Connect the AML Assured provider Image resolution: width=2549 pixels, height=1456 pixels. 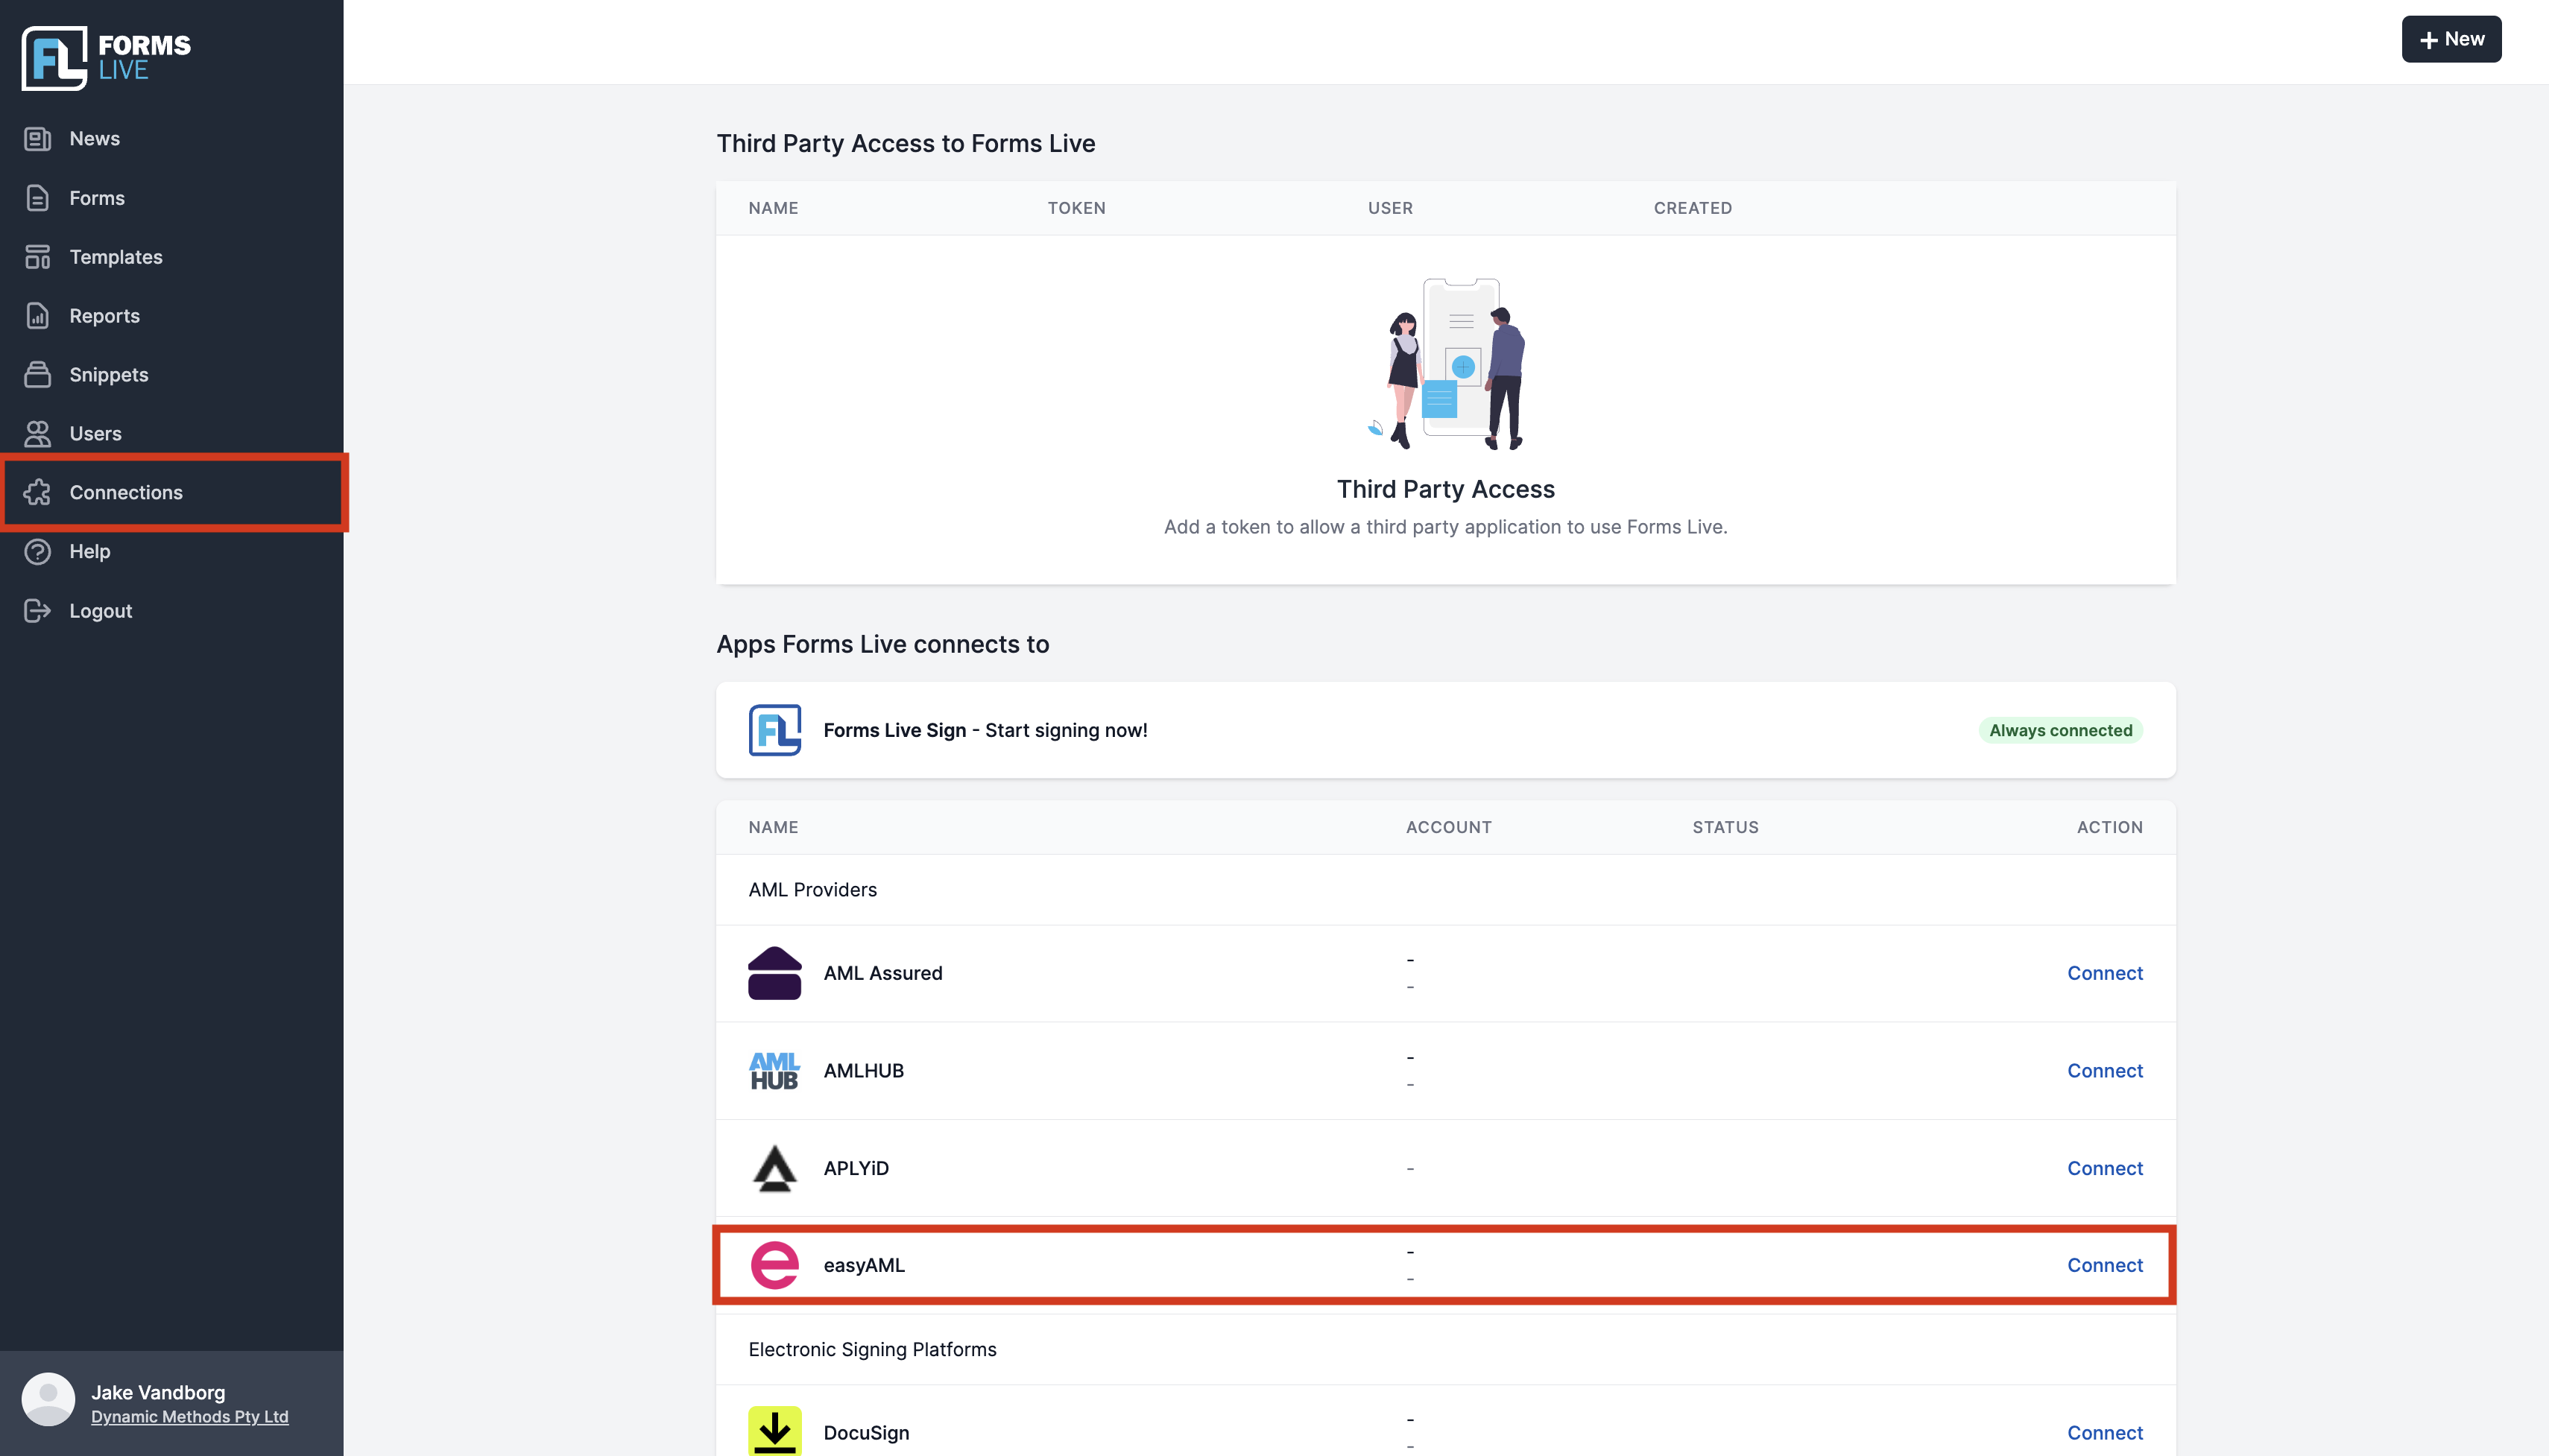(x=2104, y=973)
